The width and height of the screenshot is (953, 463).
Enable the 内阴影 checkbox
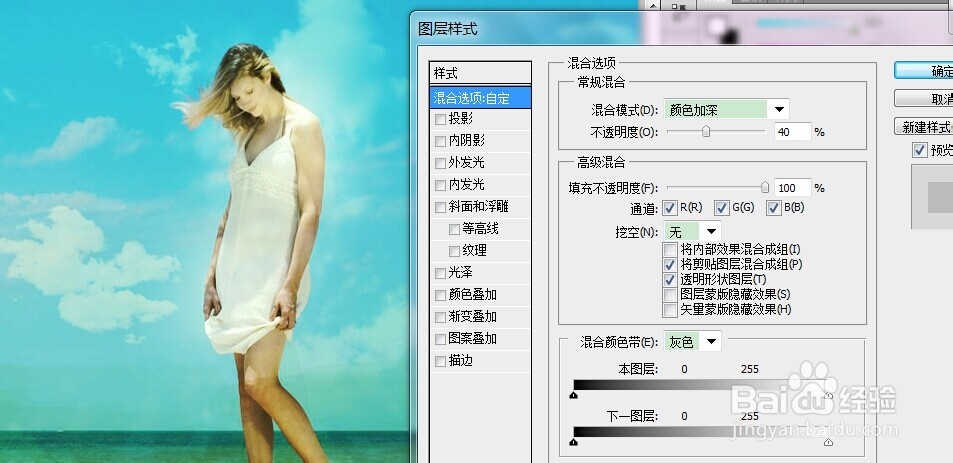(x=441, y=141)
